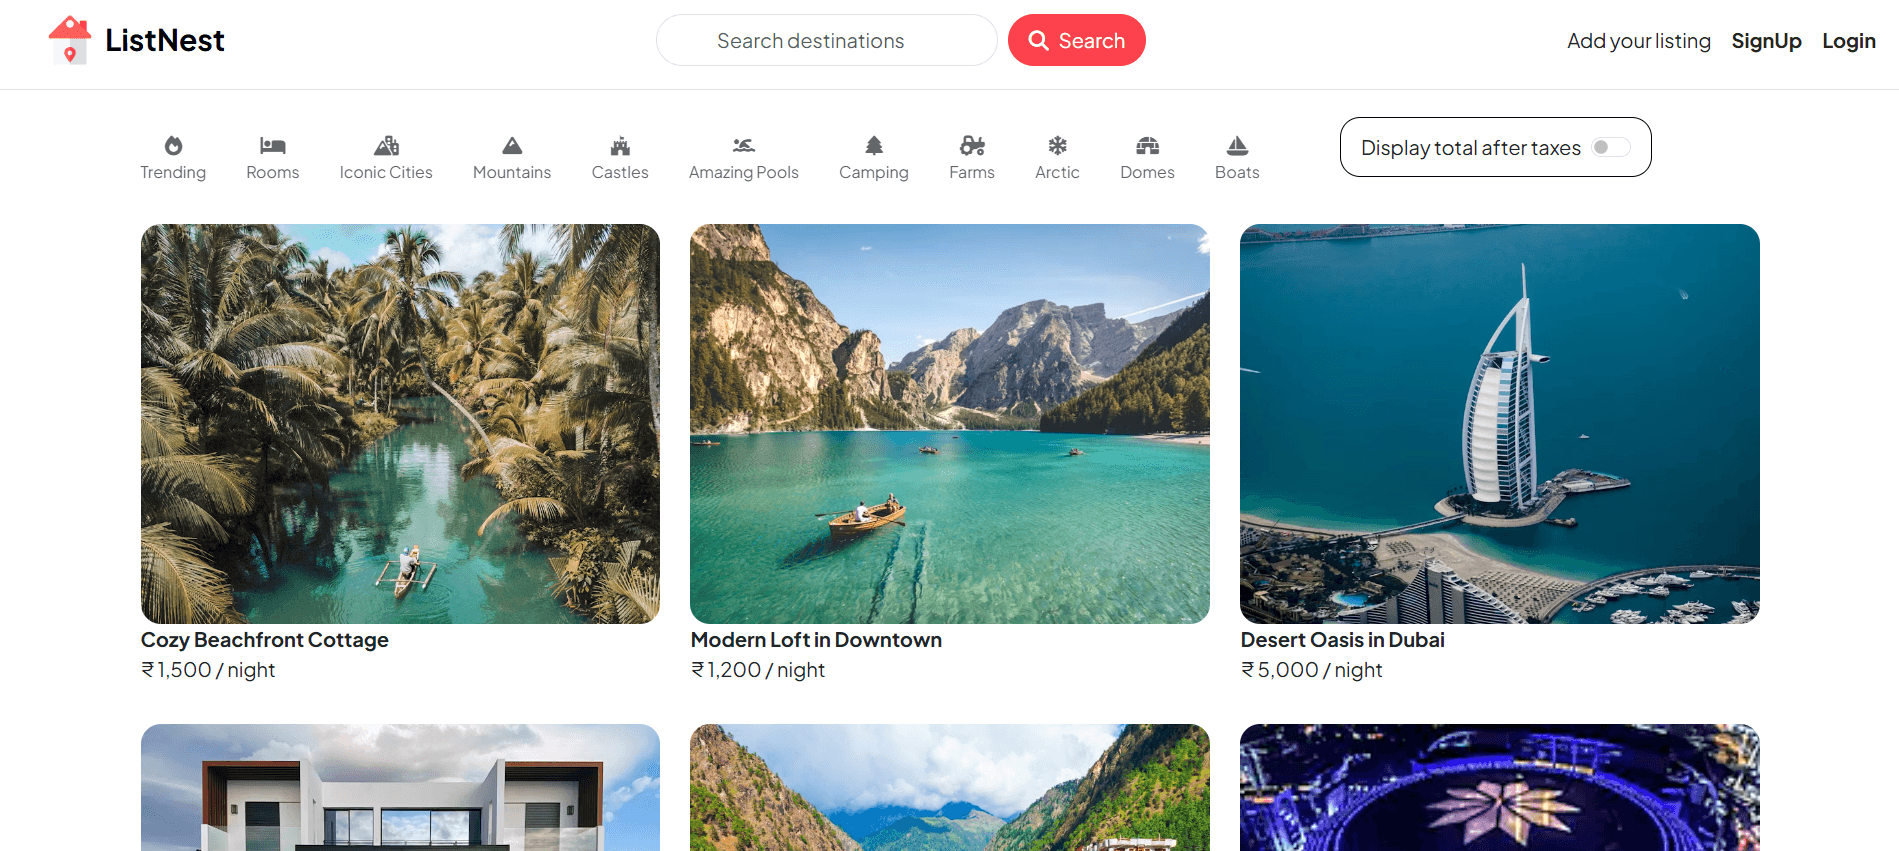Filter by Farms tractor icon
Viewport: 1899px width, 851px height.
(972, 146)
